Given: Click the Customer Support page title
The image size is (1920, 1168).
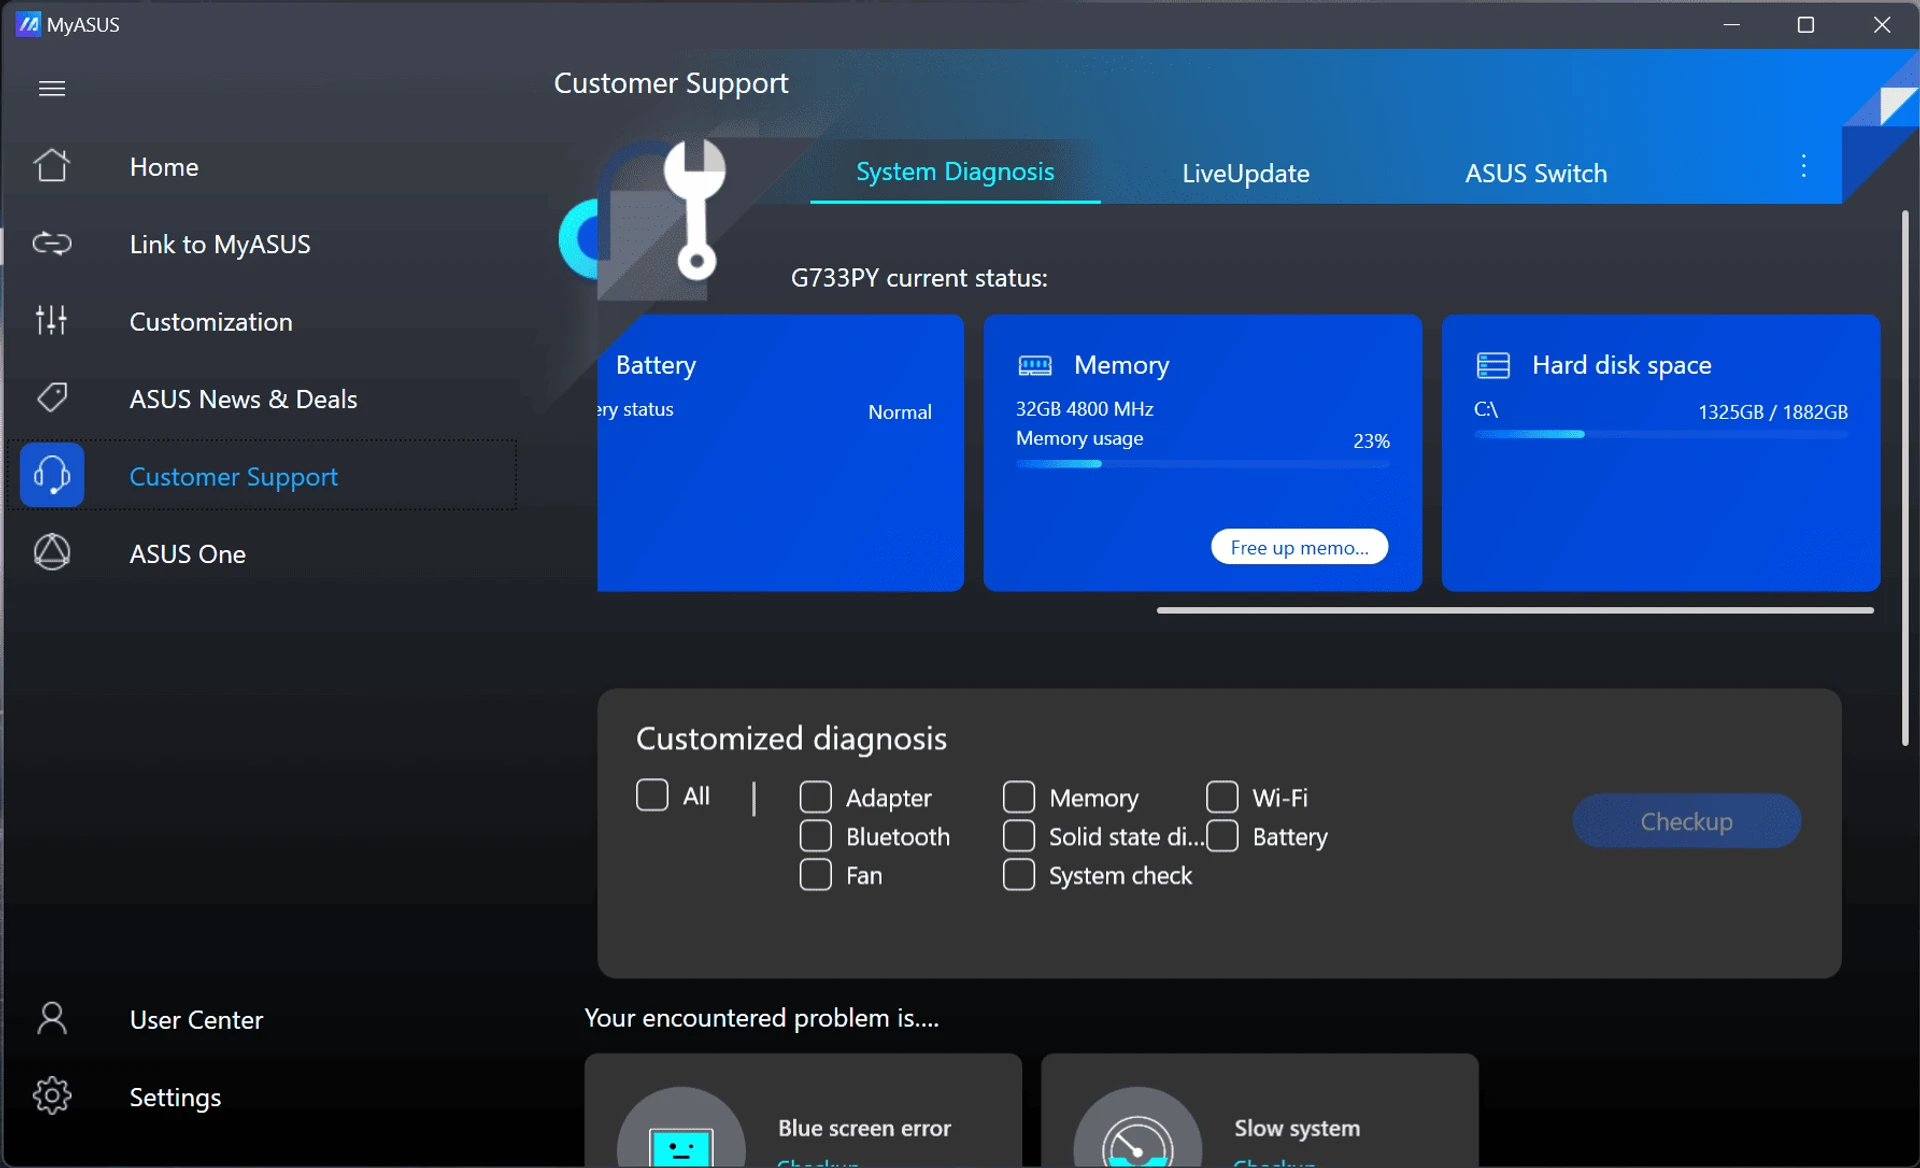Looking at the screenshot, I should (x=671, y=83).
